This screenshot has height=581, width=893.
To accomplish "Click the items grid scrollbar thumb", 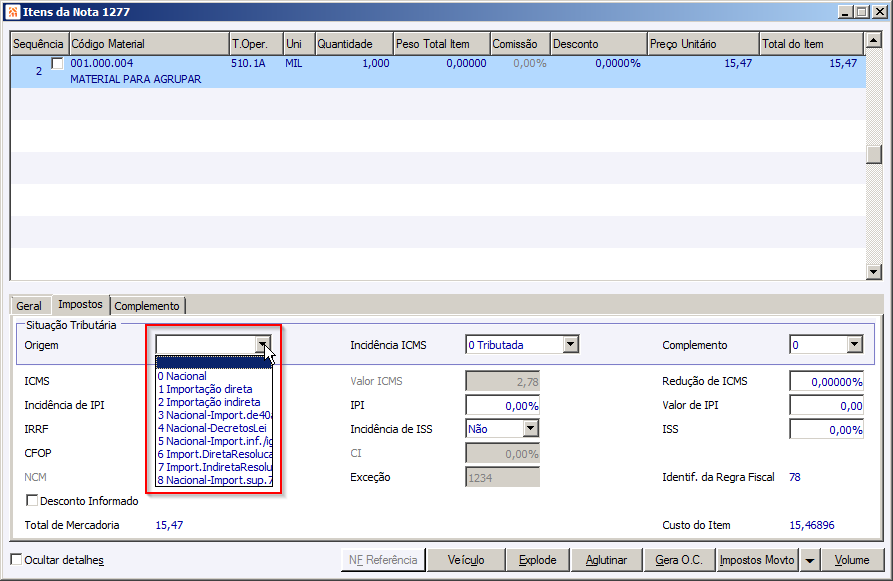I will tap(874, 155).
